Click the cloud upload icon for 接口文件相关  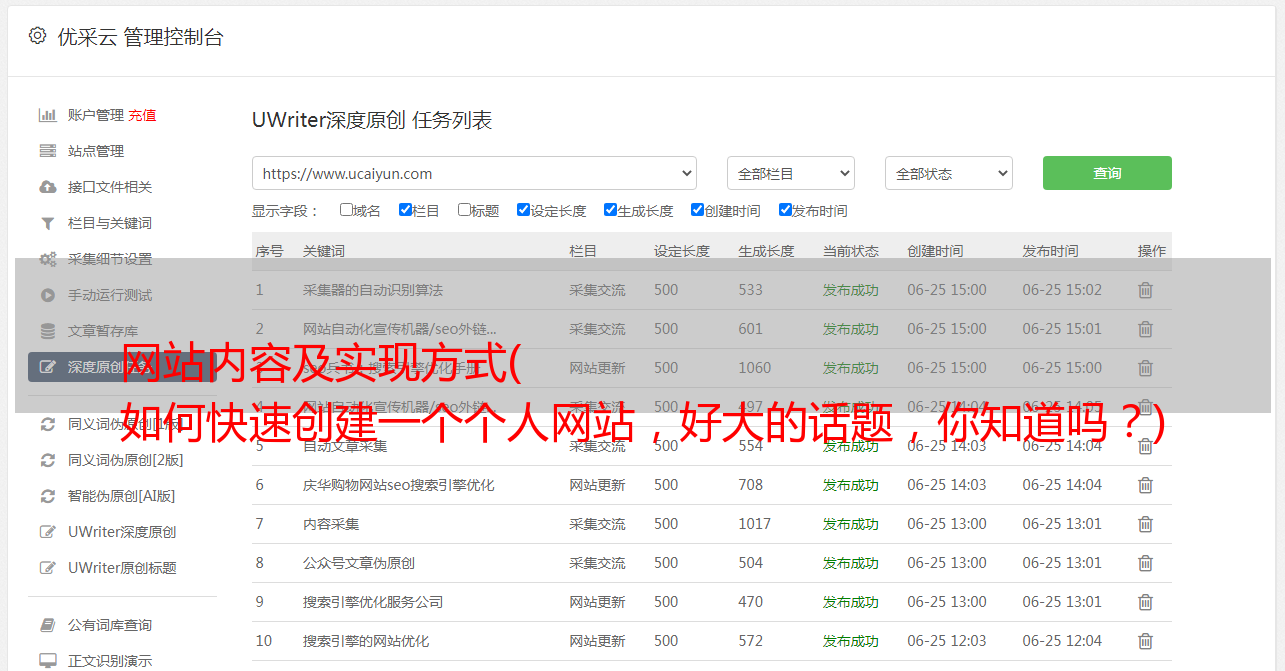tap(47, 187)
